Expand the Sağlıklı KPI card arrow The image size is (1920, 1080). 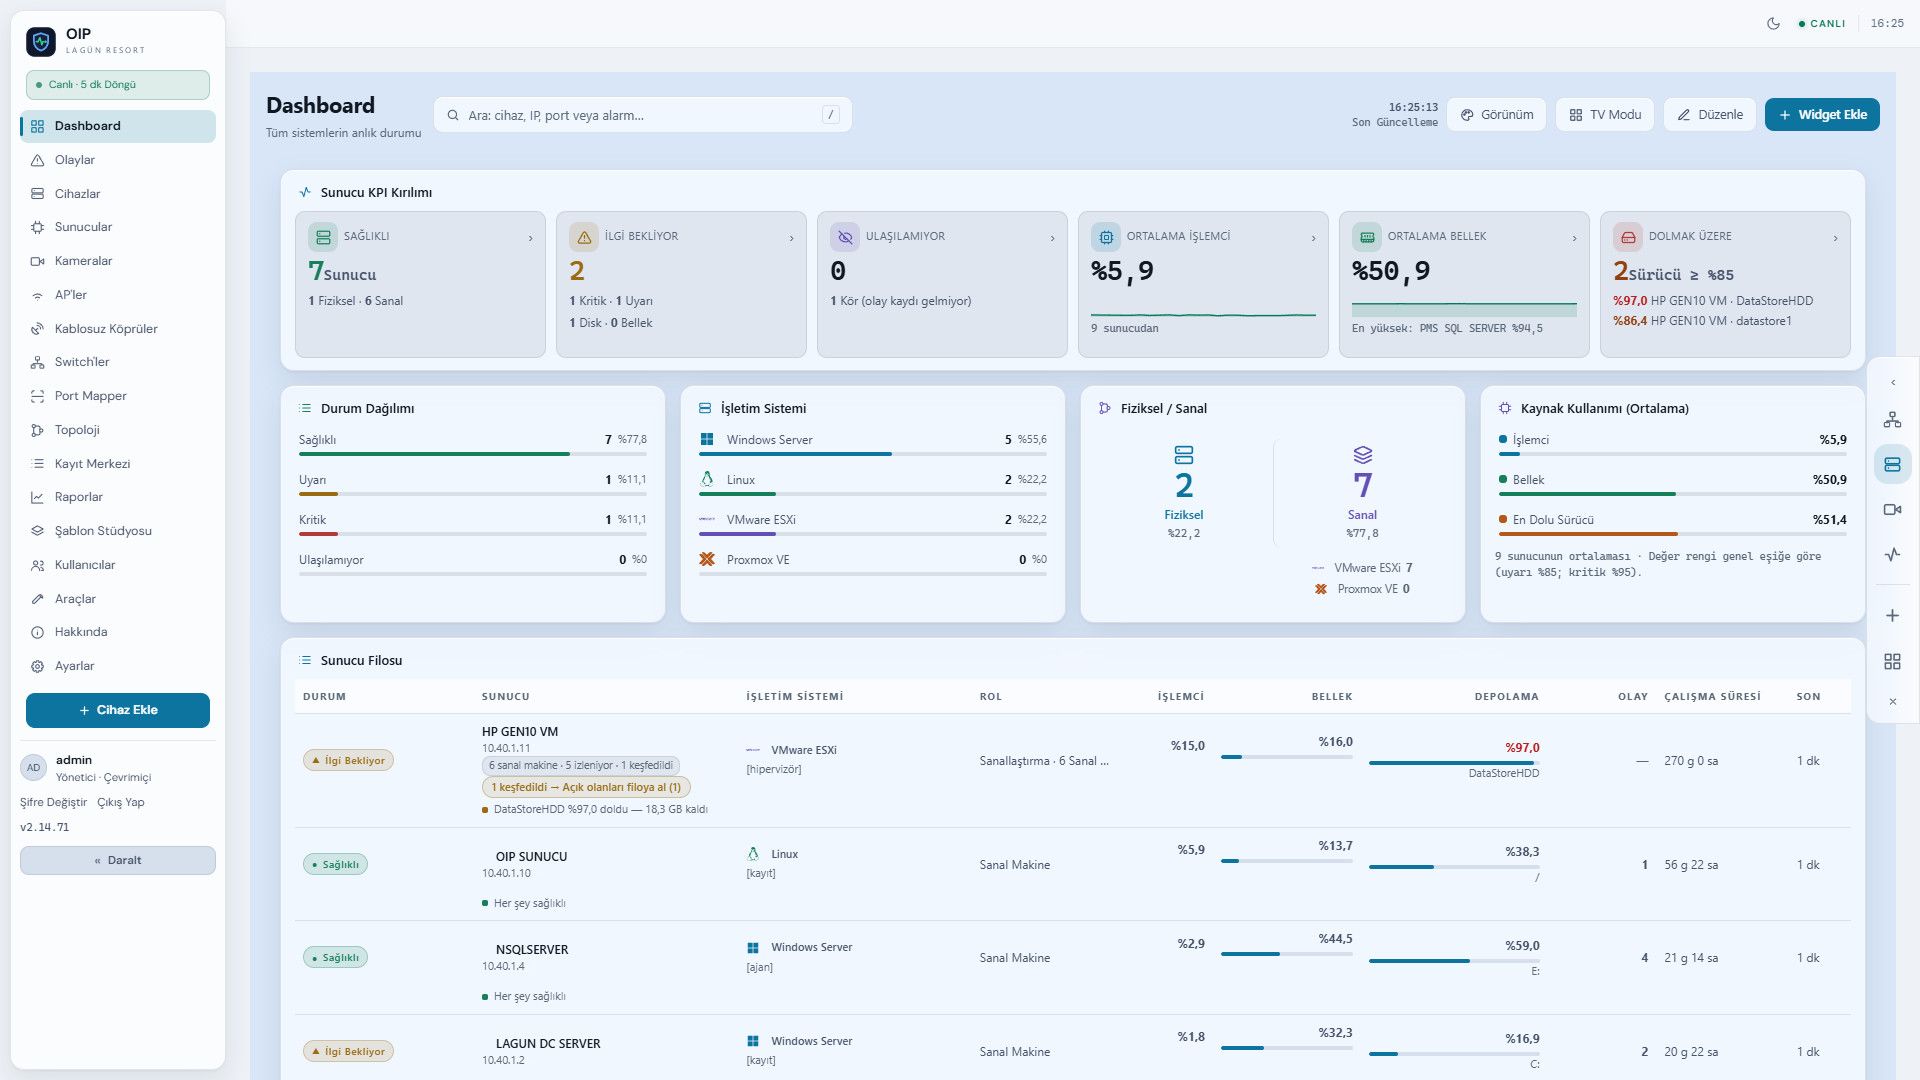click(x=530, y=238)
